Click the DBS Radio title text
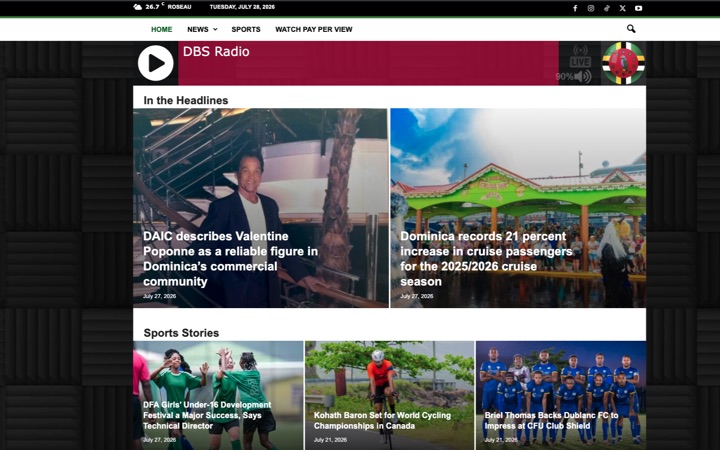720x450 pixels. click(x=216, y=51)
